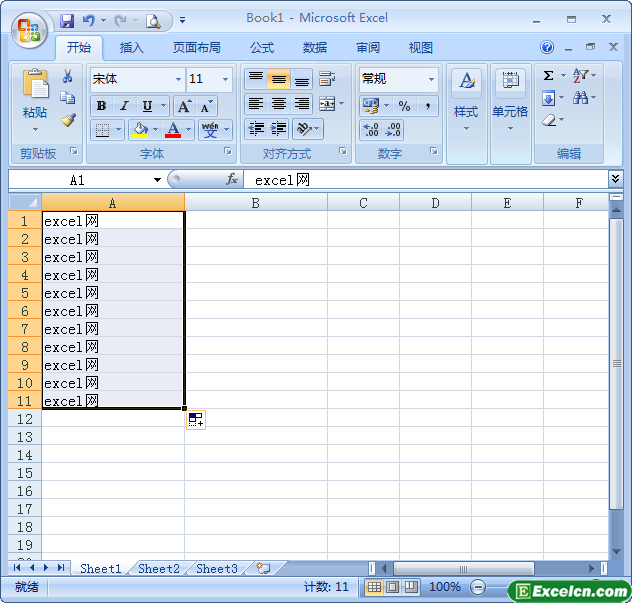
Task: Click the Cut scissors icon
Action: (68, 77)
